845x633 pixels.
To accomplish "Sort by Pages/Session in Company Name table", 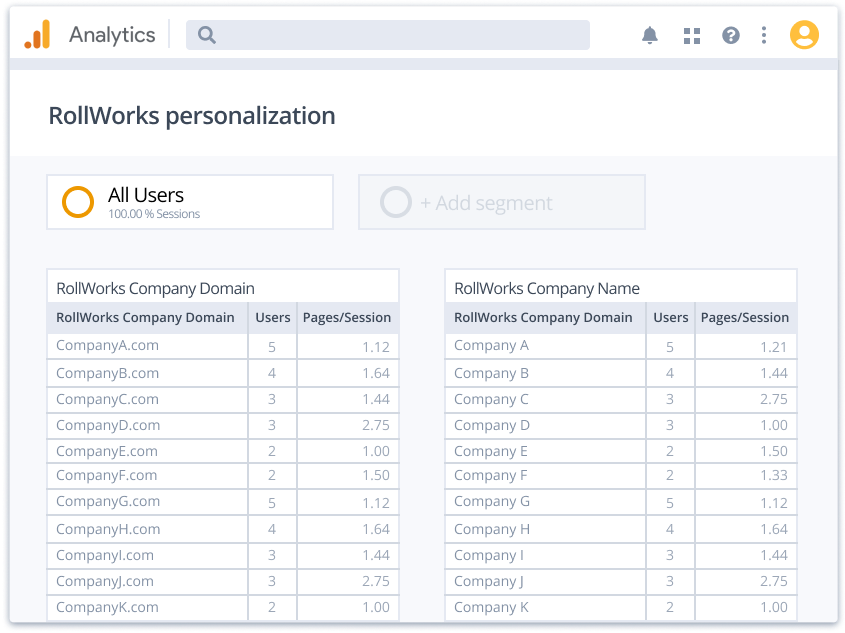I will coord(744,318).
